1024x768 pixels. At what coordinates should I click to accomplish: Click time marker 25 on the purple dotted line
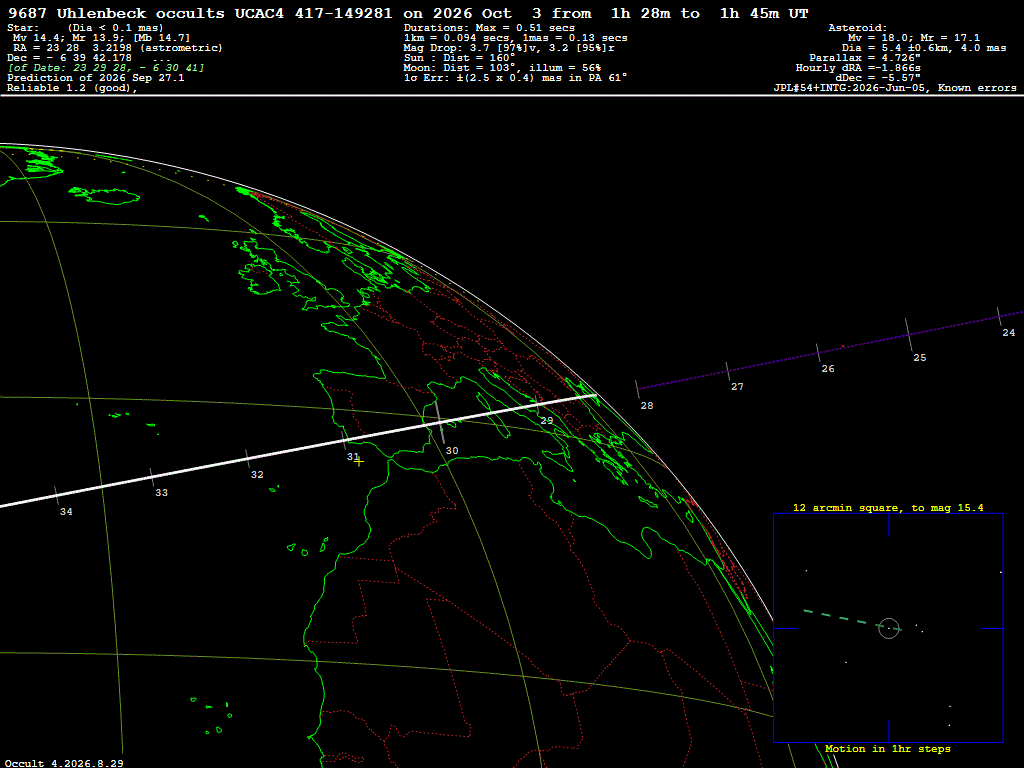(x=908, y=335)
